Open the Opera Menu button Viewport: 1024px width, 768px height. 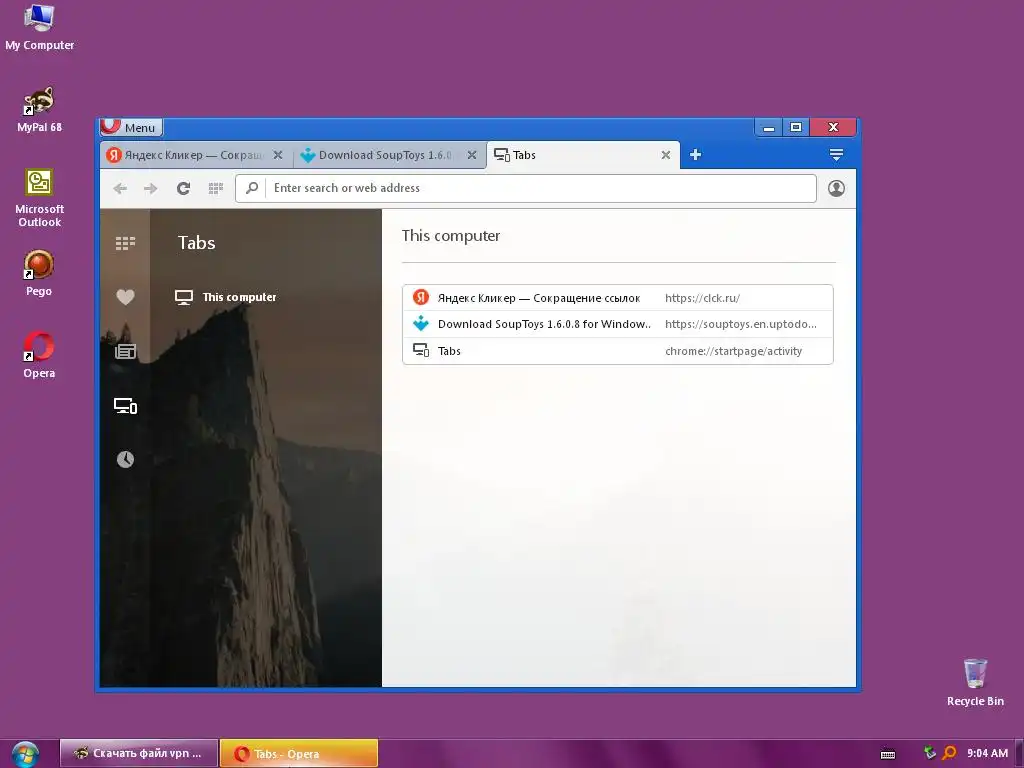pyautogui.click(x=131, y=127)
